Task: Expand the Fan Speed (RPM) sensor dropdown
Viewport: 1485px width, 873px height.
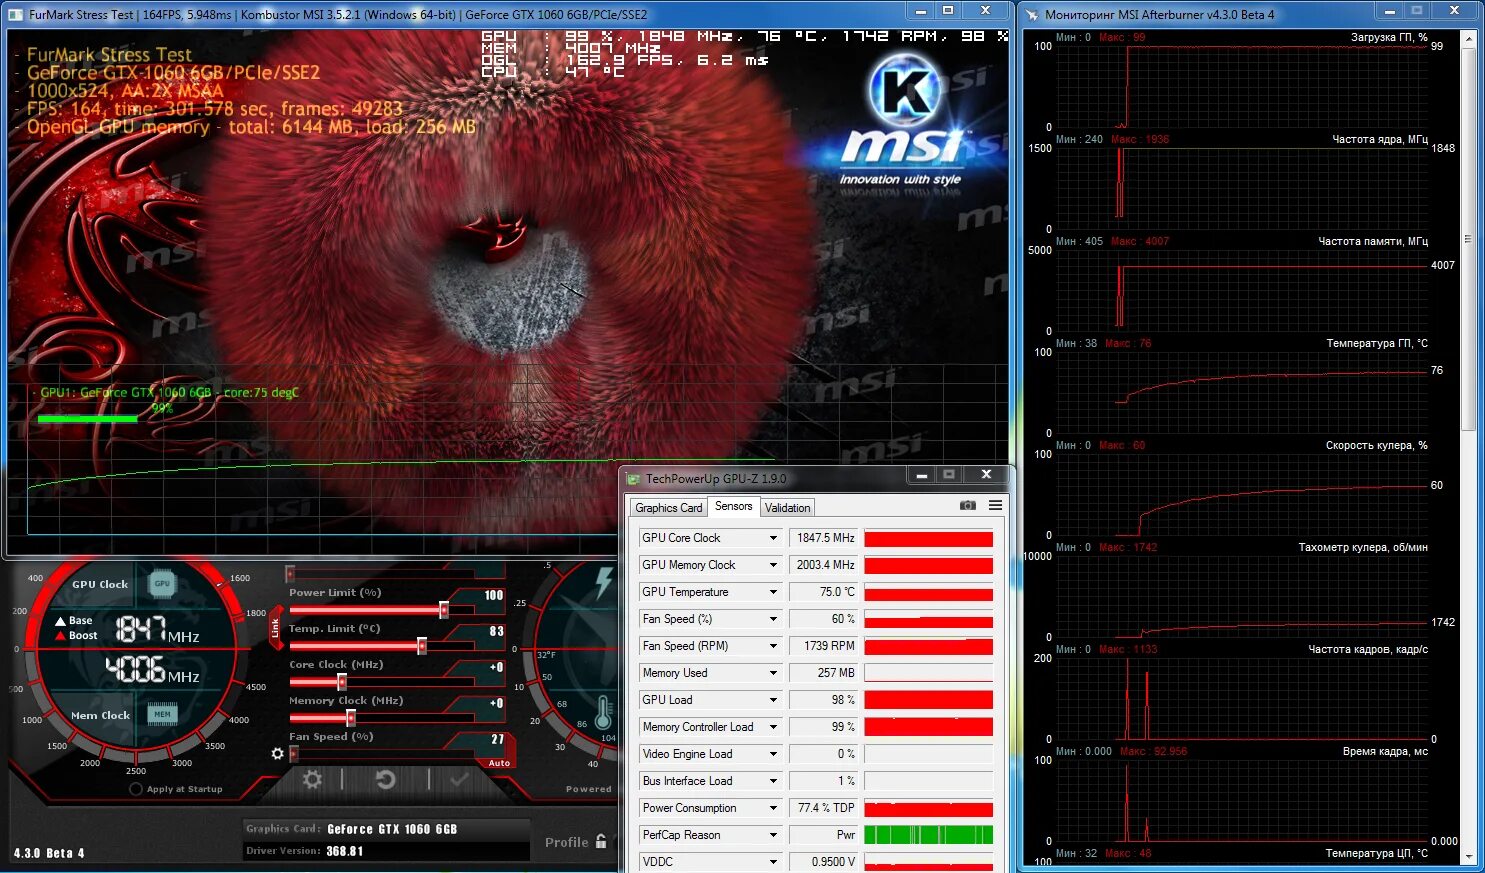Action: [773, 646]
